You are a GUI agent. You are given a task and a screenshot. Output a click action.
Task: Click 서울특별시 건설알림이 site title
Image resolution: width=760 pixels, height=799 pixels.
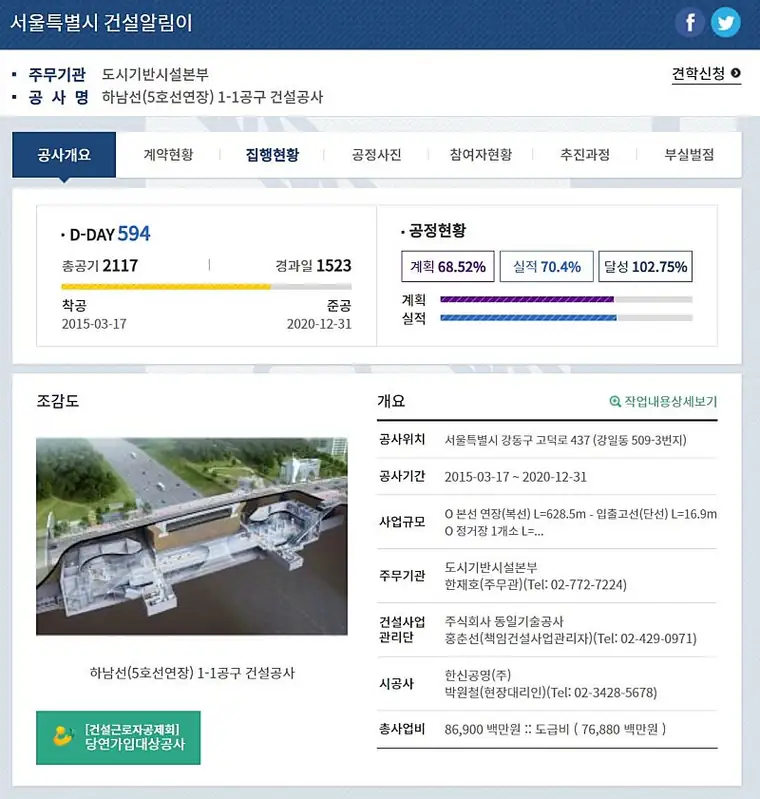click(x=101, y=22)
